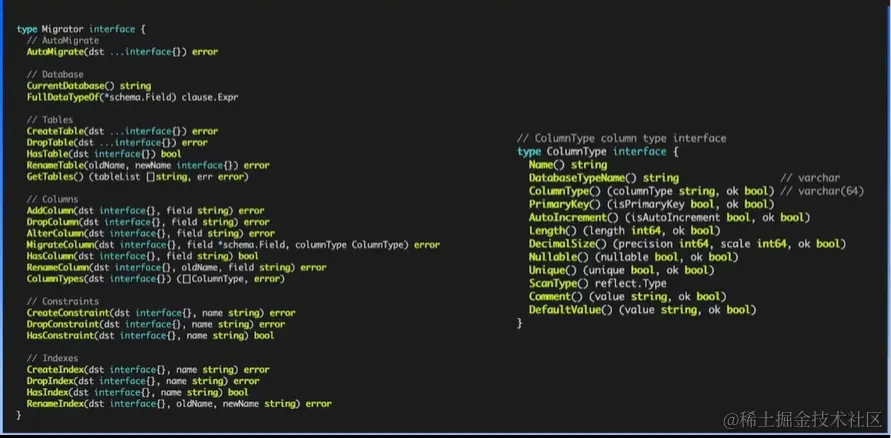
Task: Select the HasTable method line
Action: [104, 154]
